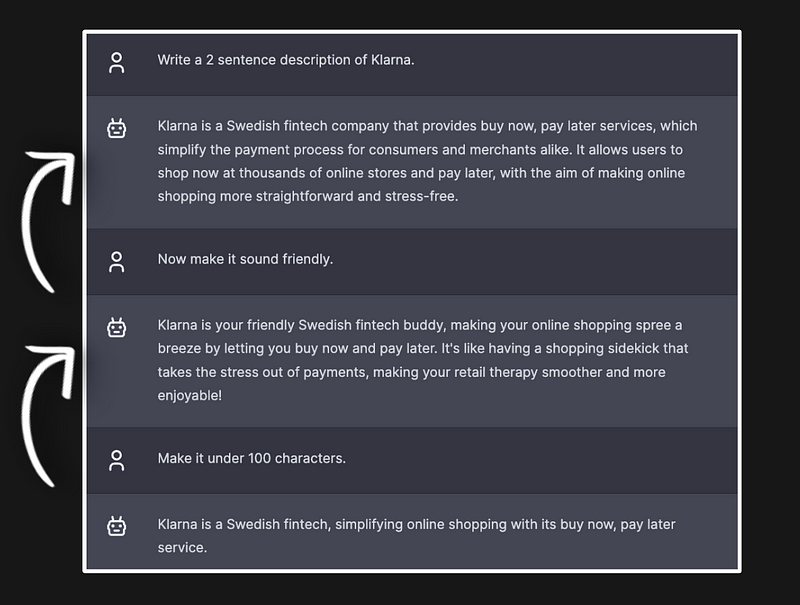Click the word "service." ending the final reply
Image resolution: width=800 pixels, height=605 pixels.
(x=182, y=548)
